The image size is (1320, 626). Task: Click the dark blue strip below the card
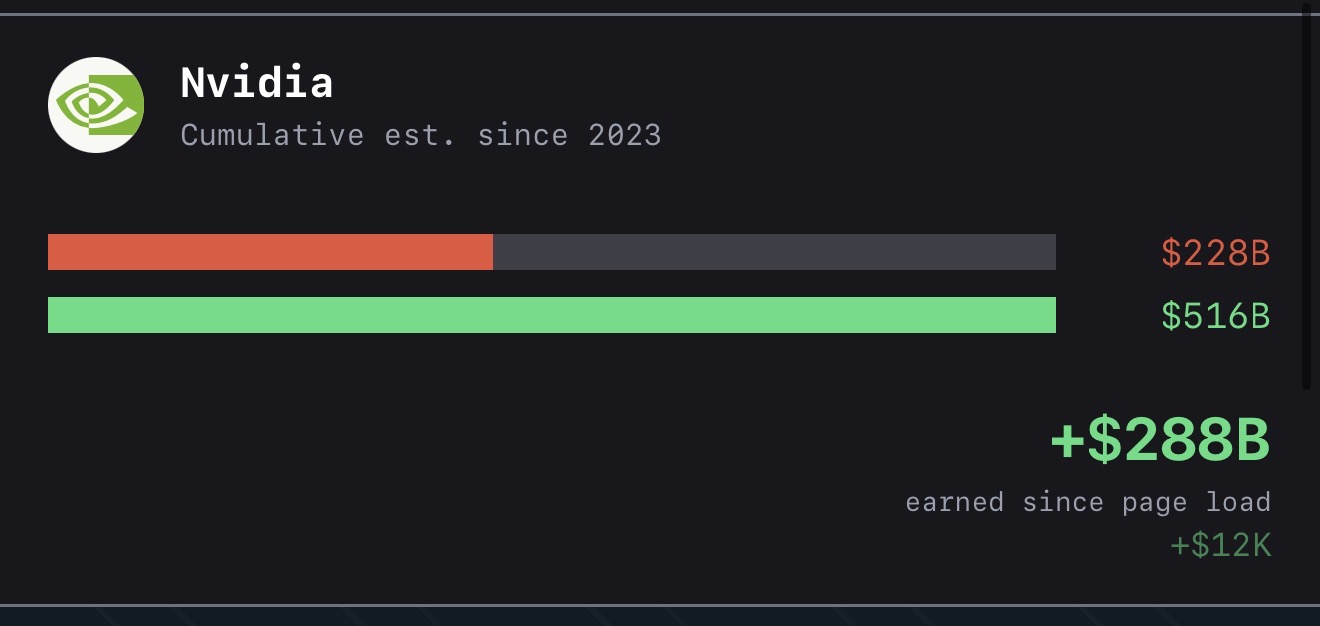660,617
